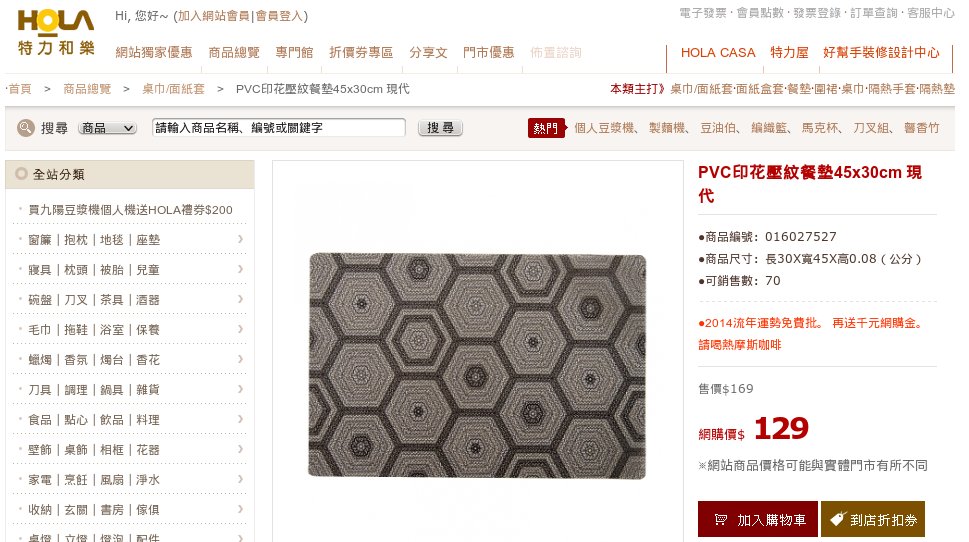Expand the 窗簾｜抱枕｜地毯｜座墊 category
Image resolution: width=969 pixels, height=542 pixels.
pyautogui.click(x=129, y=239)
